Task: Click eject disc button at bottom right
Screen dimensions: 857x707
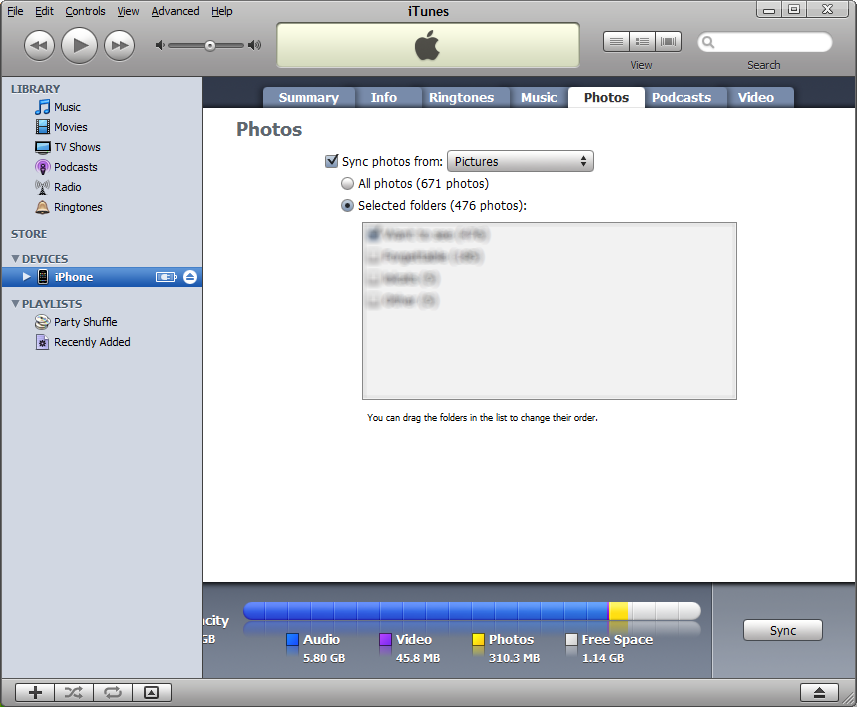Action: pyautogui.click(x=819, y=692)
